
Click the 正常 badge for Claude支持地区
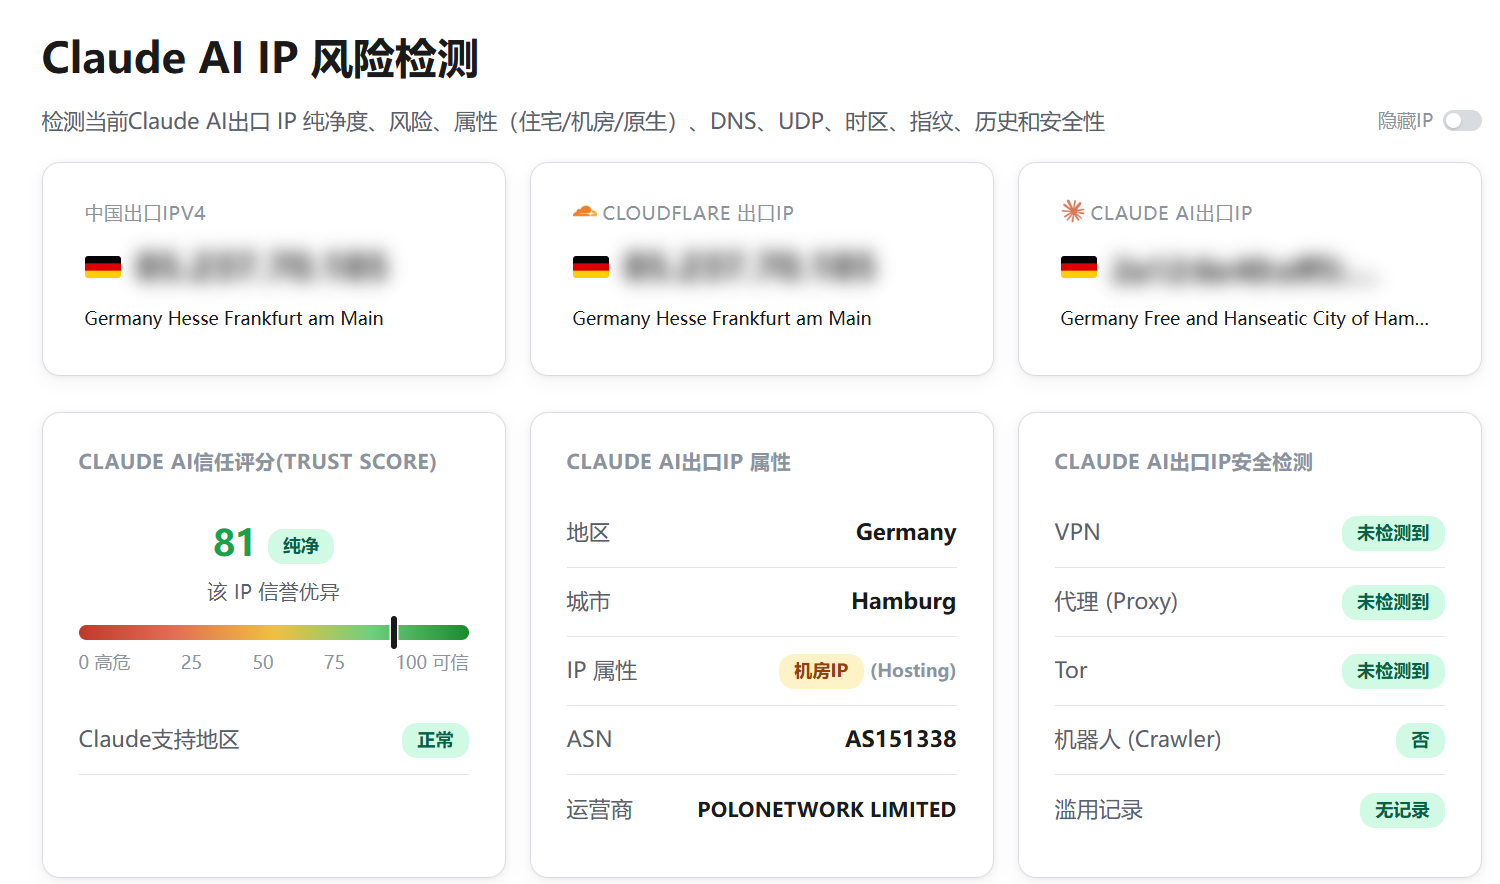tap(436, 740)
